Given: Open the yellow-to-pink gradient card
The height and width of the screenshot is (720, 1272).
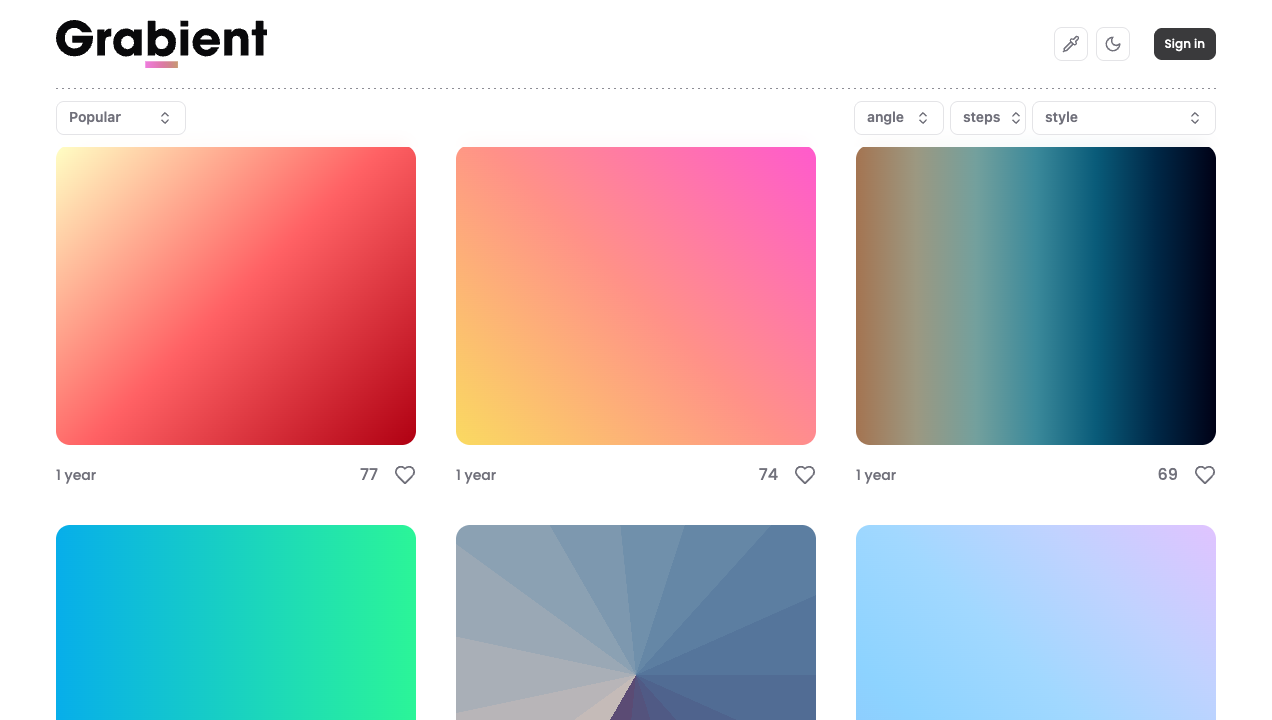Looking at the screenshot, I should point(636,296).
